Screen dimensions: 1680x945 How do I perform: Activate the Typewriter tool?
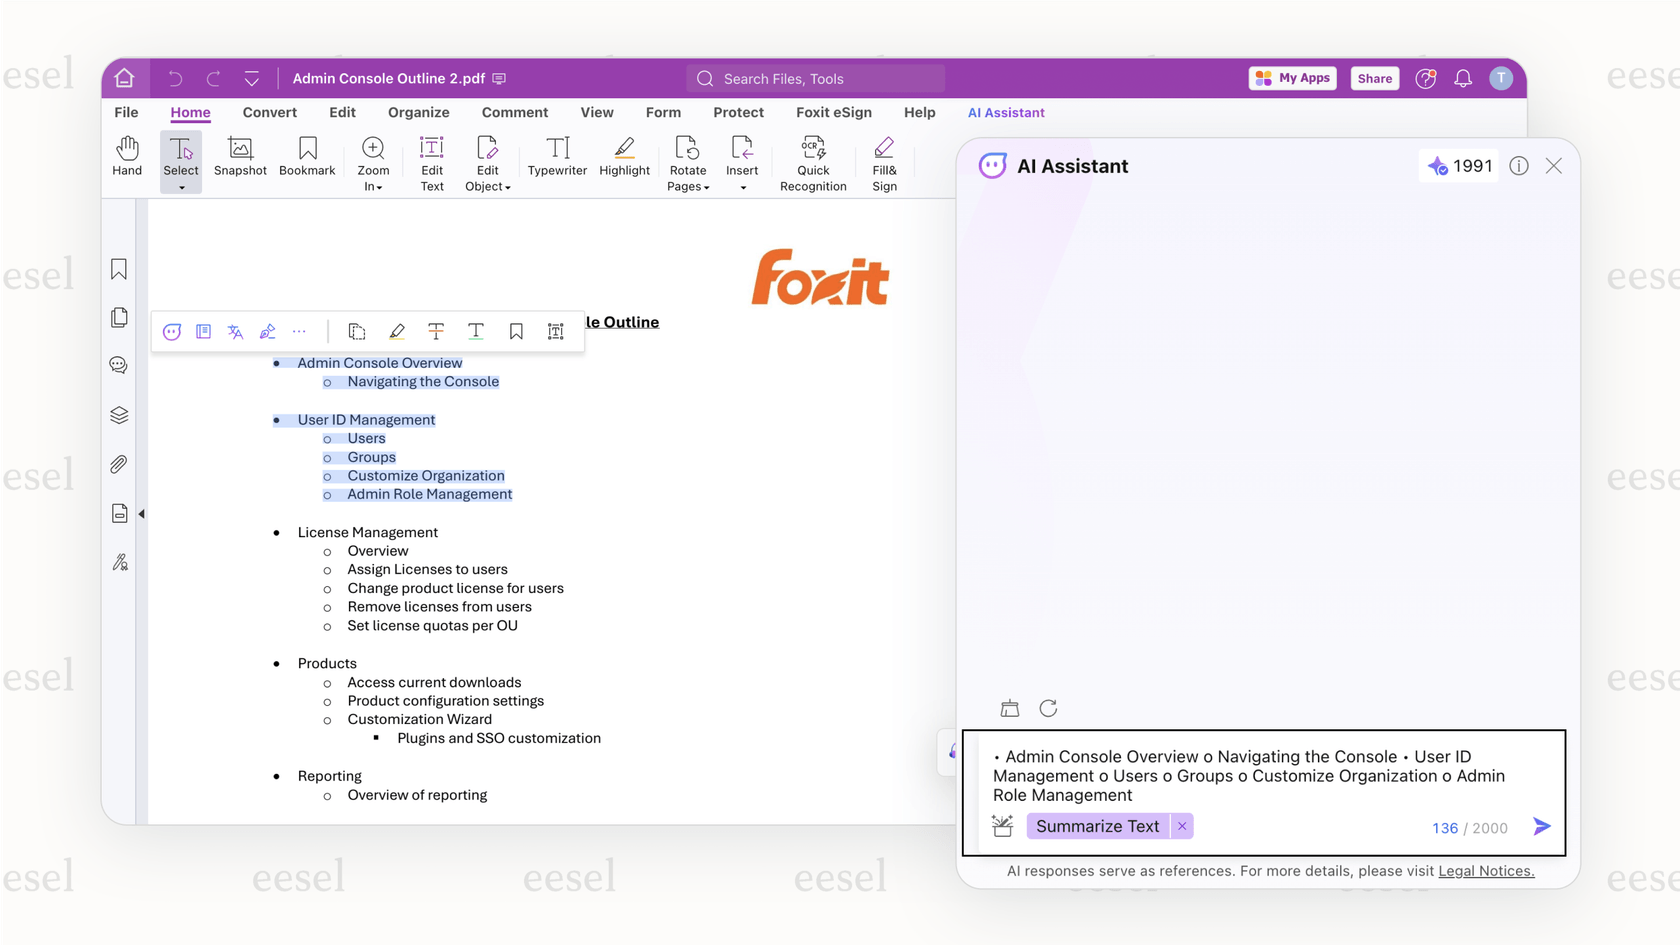point(557,160)
